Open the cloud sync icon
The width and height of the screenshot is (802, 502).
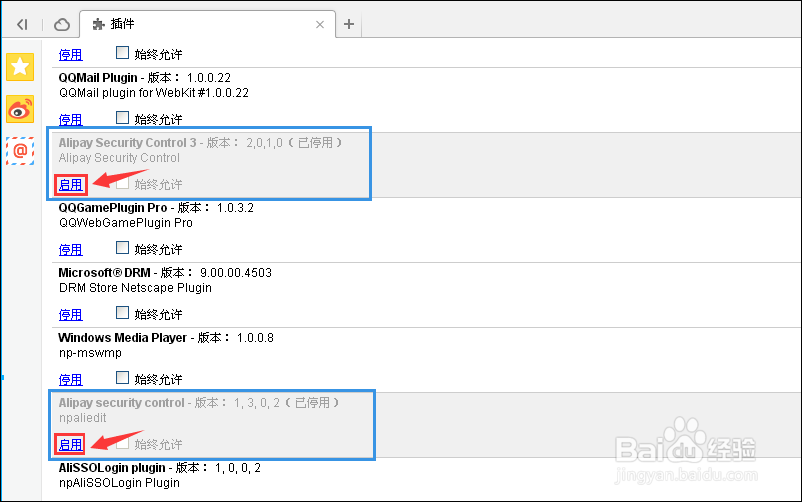62,24
